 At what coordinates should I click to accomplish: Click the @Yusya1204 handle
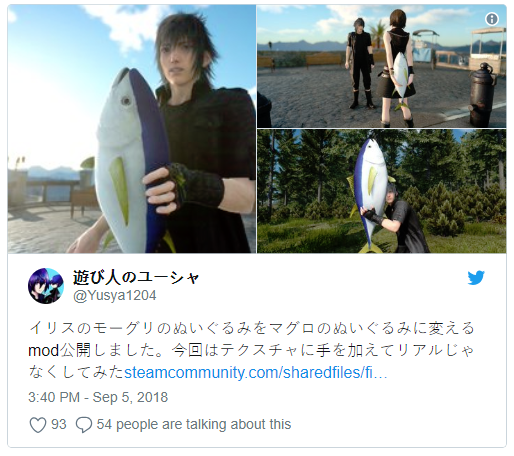(x=115, y=296)
